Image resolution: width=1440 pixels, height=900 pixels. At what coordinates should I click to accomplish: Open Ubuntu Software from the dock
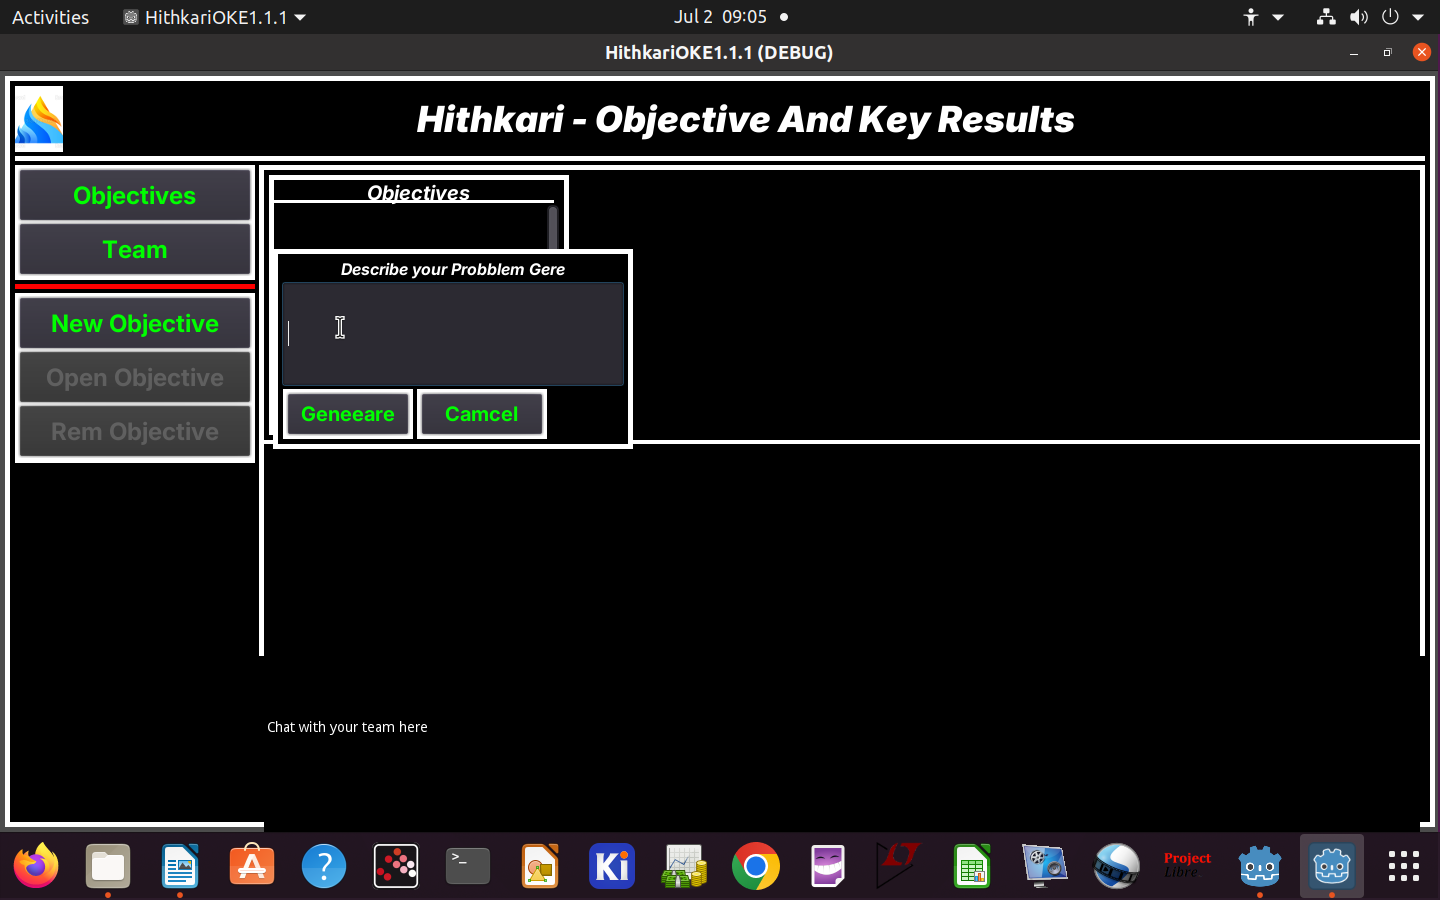tap(252, 866)
